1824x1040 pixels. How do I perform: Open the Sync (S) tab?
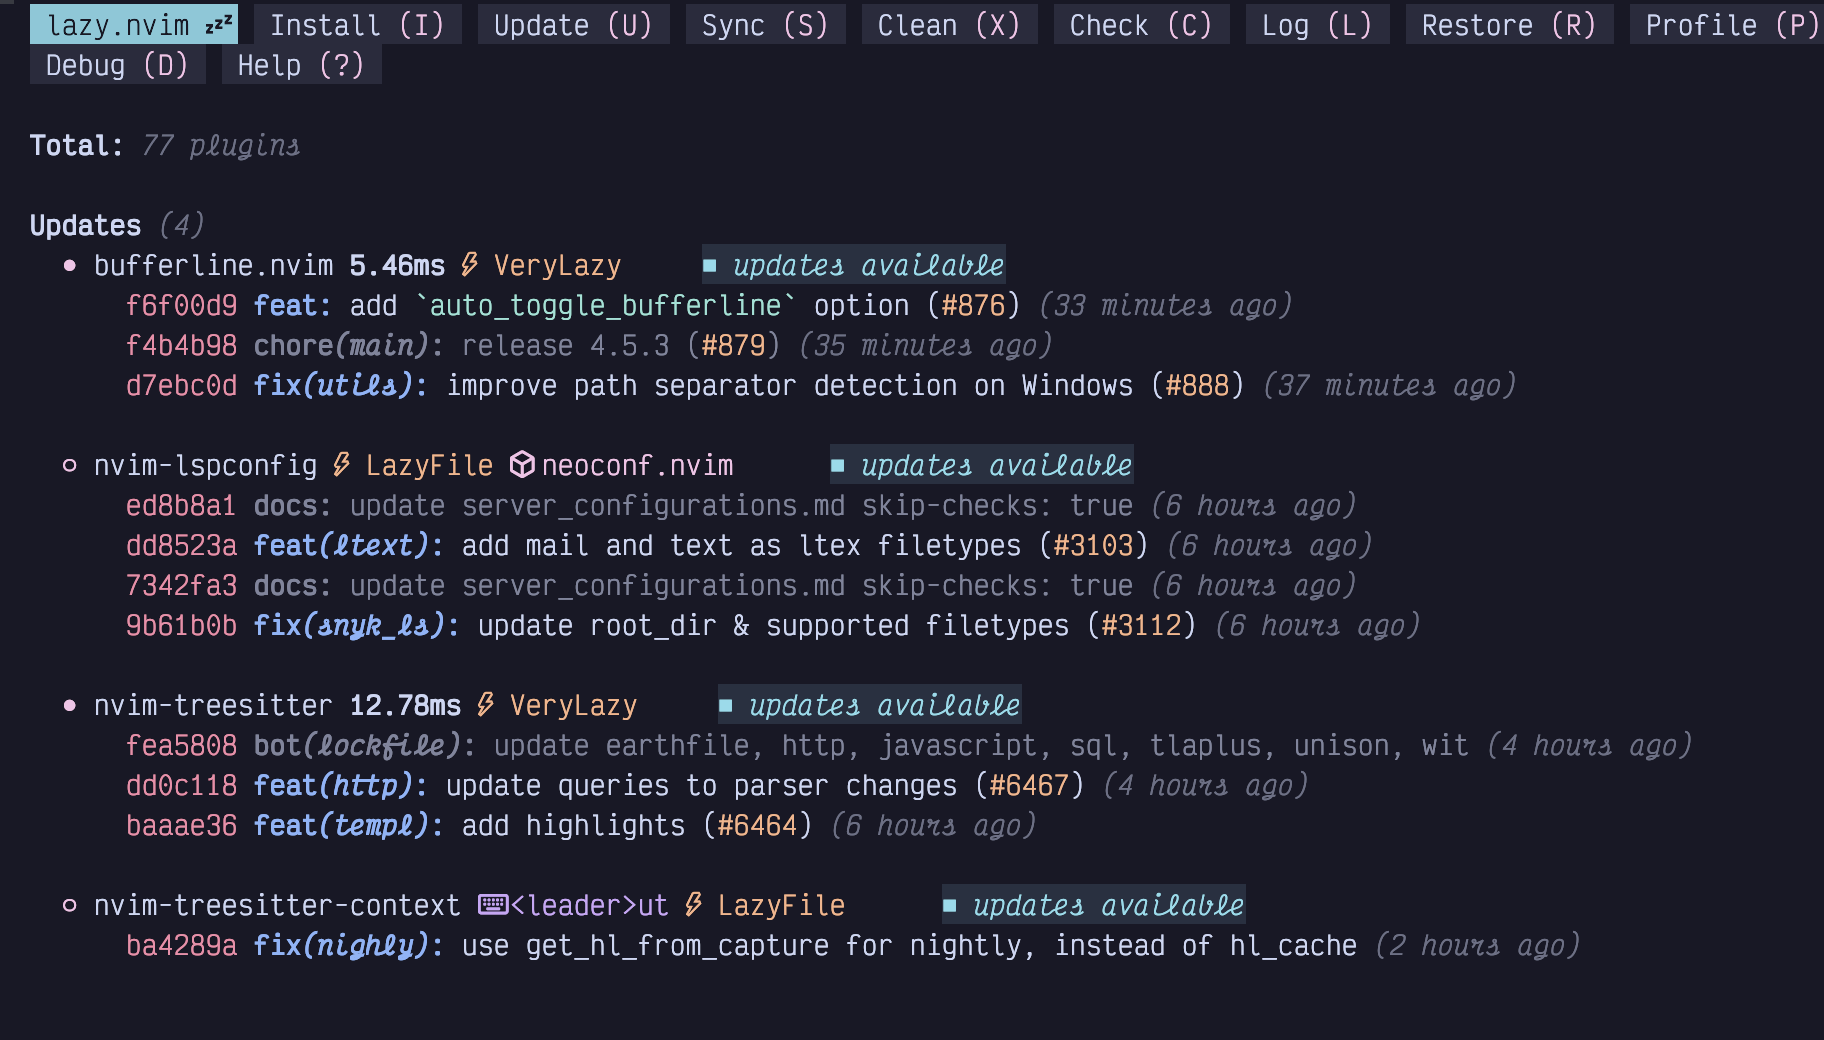pos(765,25)
